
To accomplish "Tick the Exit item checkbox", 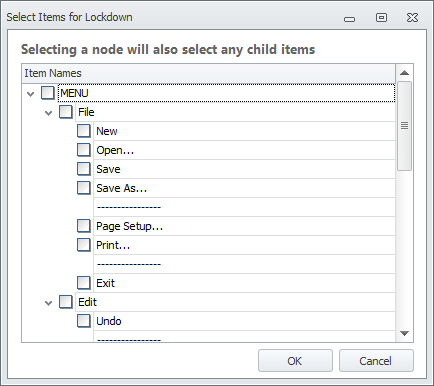I will point(84,283).
